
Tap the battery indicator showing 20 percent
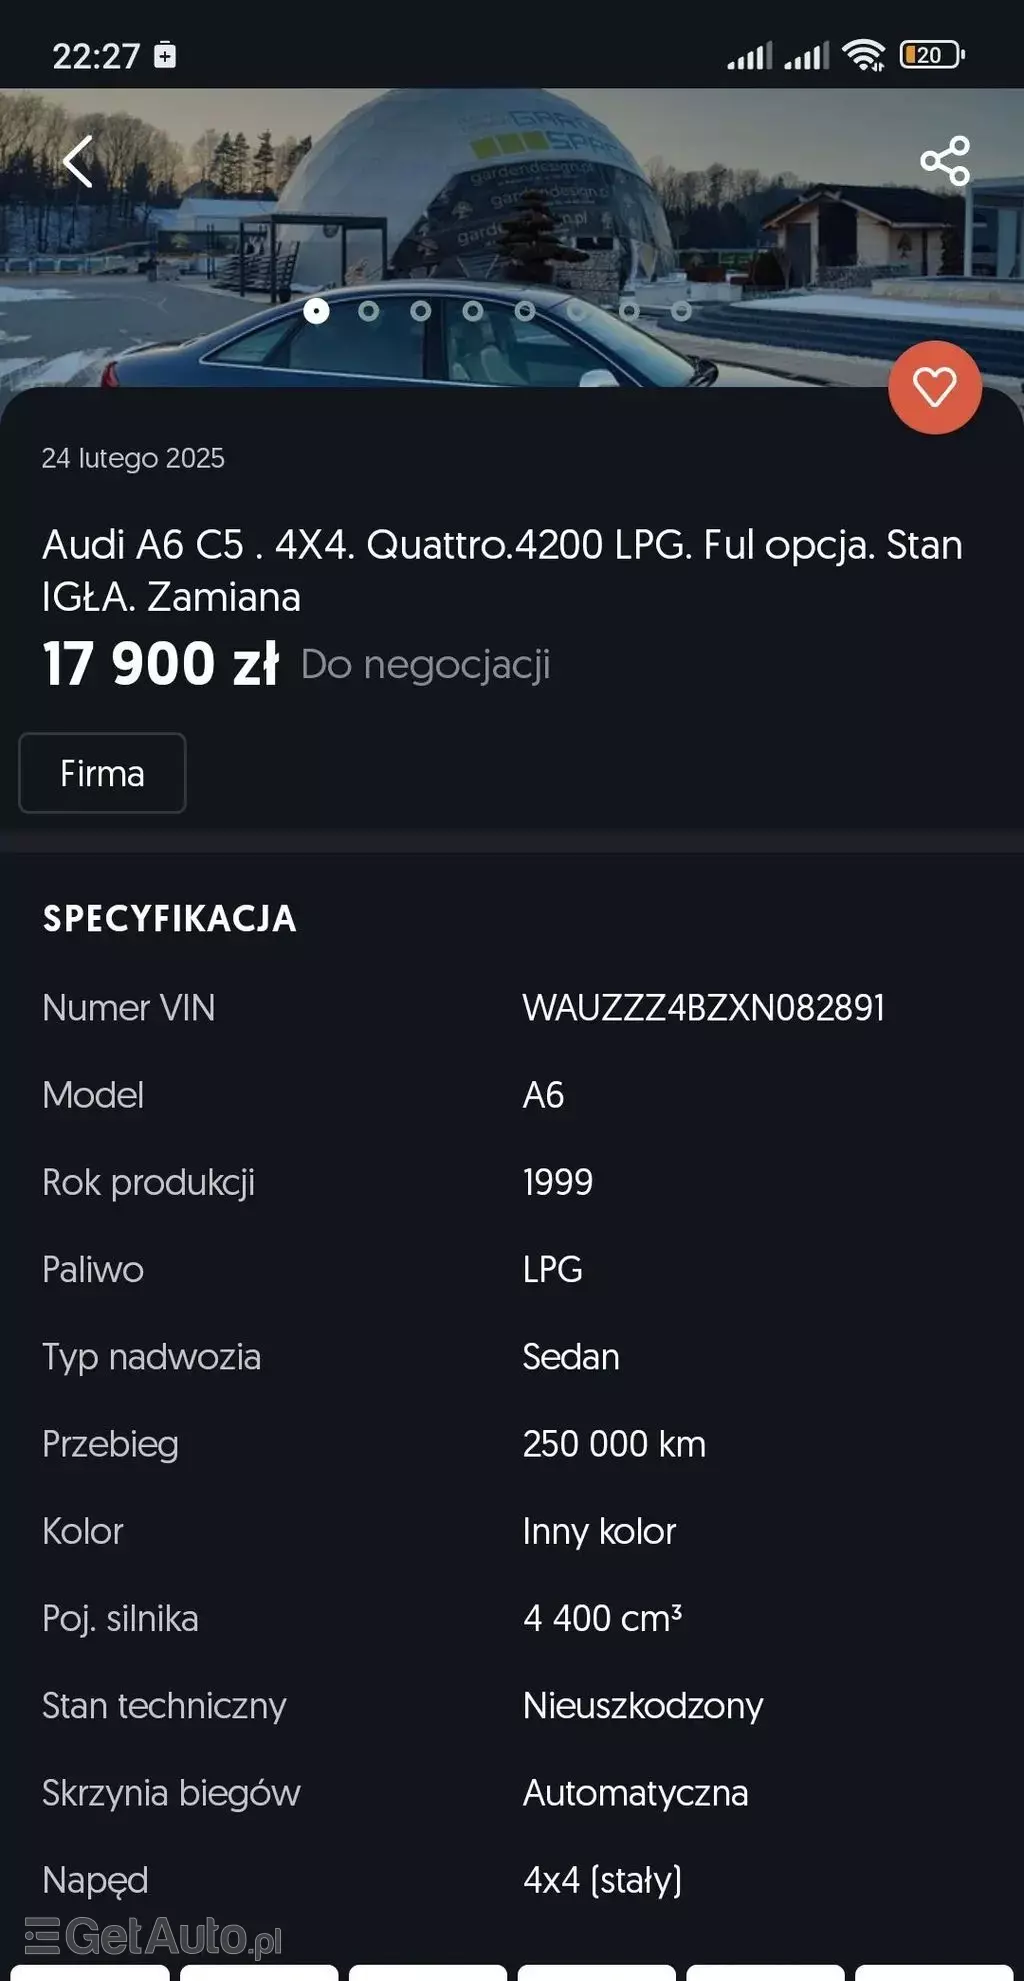click(x=932, y=56)
